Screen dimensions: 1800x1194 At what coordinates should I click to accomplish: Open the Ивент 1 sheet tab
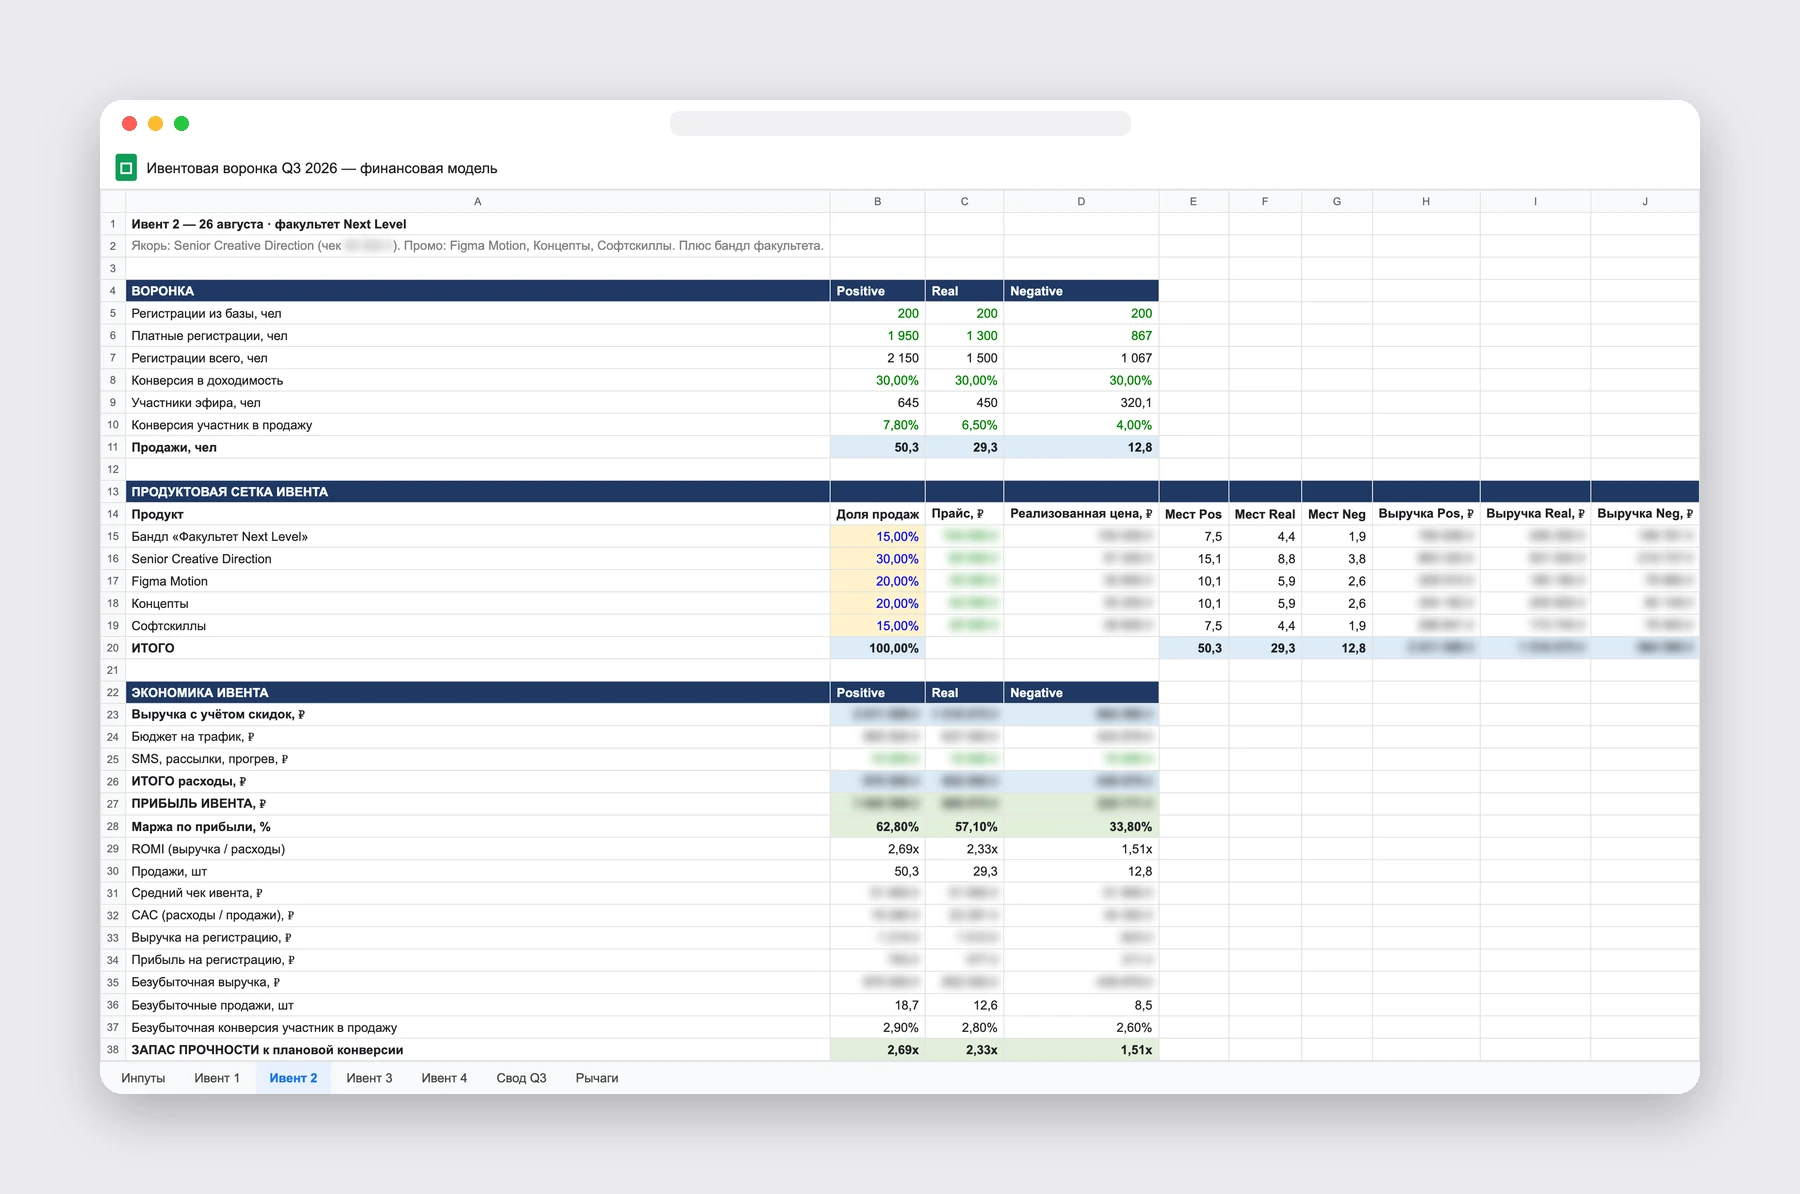[217, 1078]
